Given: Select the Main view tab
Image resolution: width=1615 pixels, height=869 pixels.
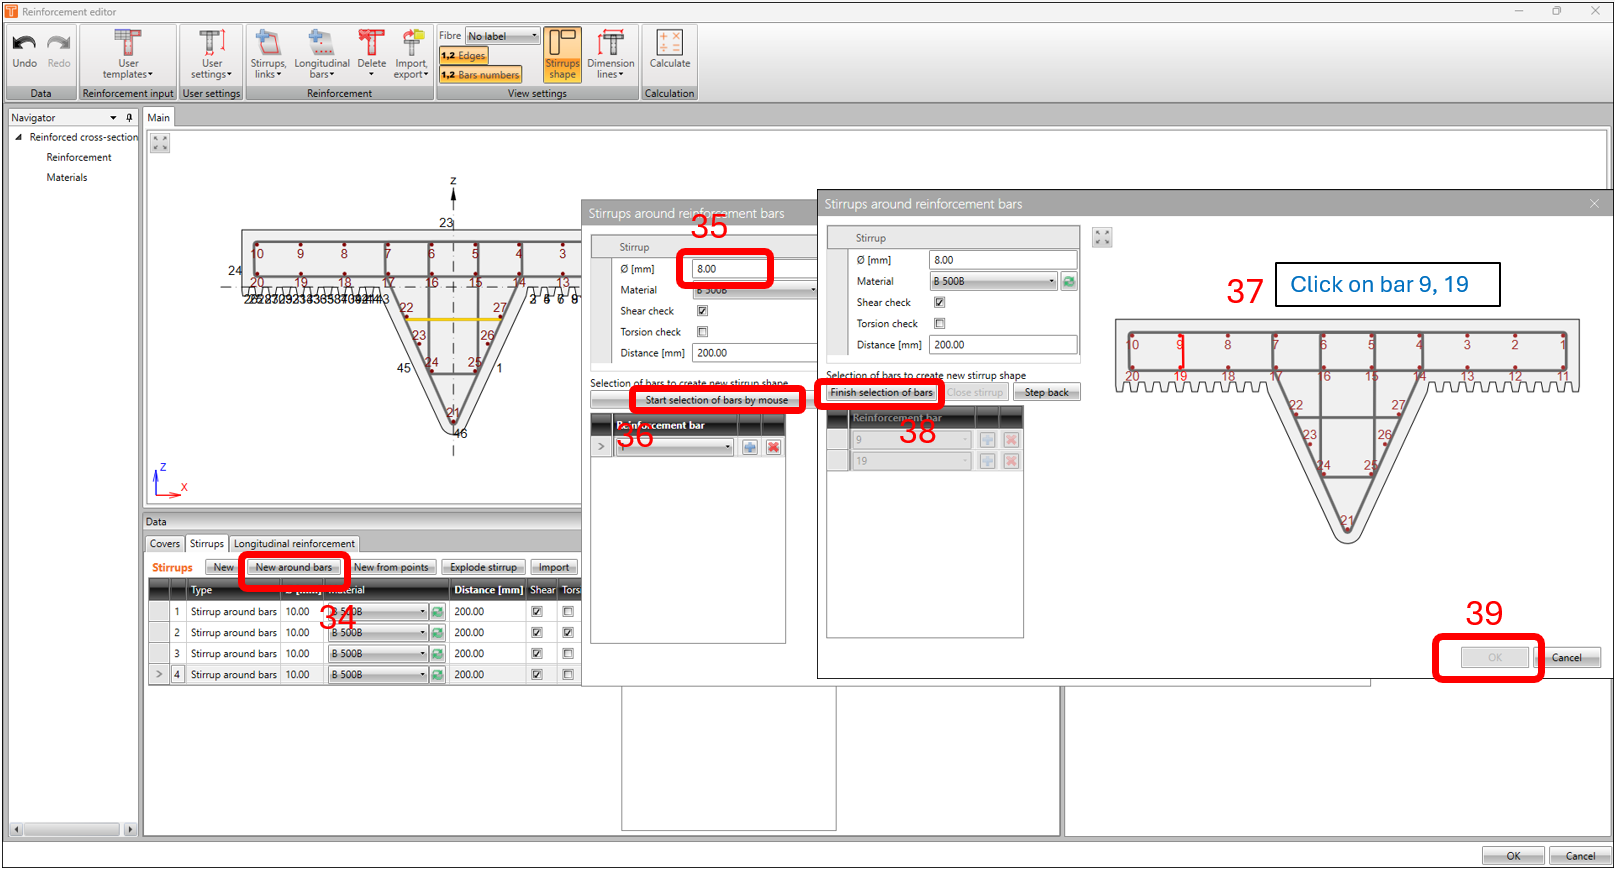Looking at the screenshot, I should click(x=159, y=118).
